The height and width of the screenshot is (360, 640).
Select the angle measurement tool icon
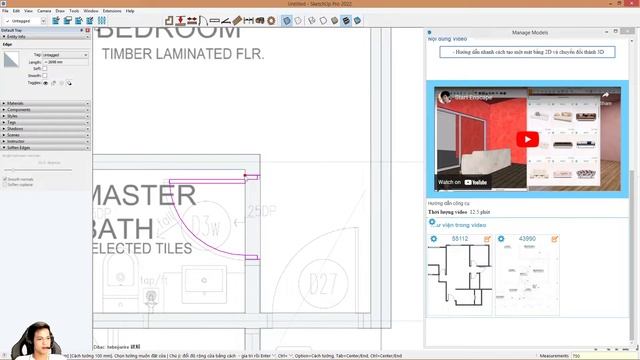point(226,20)
